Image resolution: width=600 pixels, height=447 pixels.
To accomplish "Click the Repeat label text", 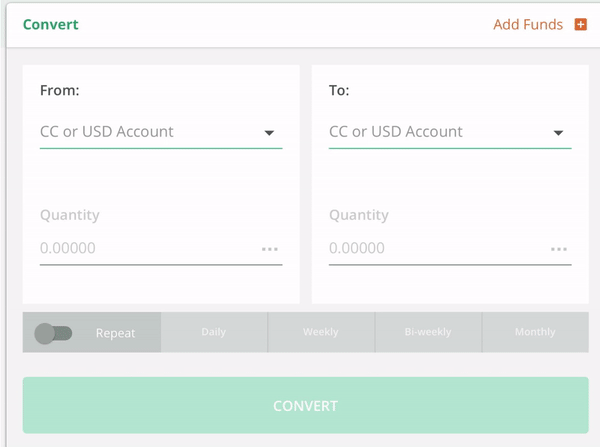I will (x=115, y=333).
